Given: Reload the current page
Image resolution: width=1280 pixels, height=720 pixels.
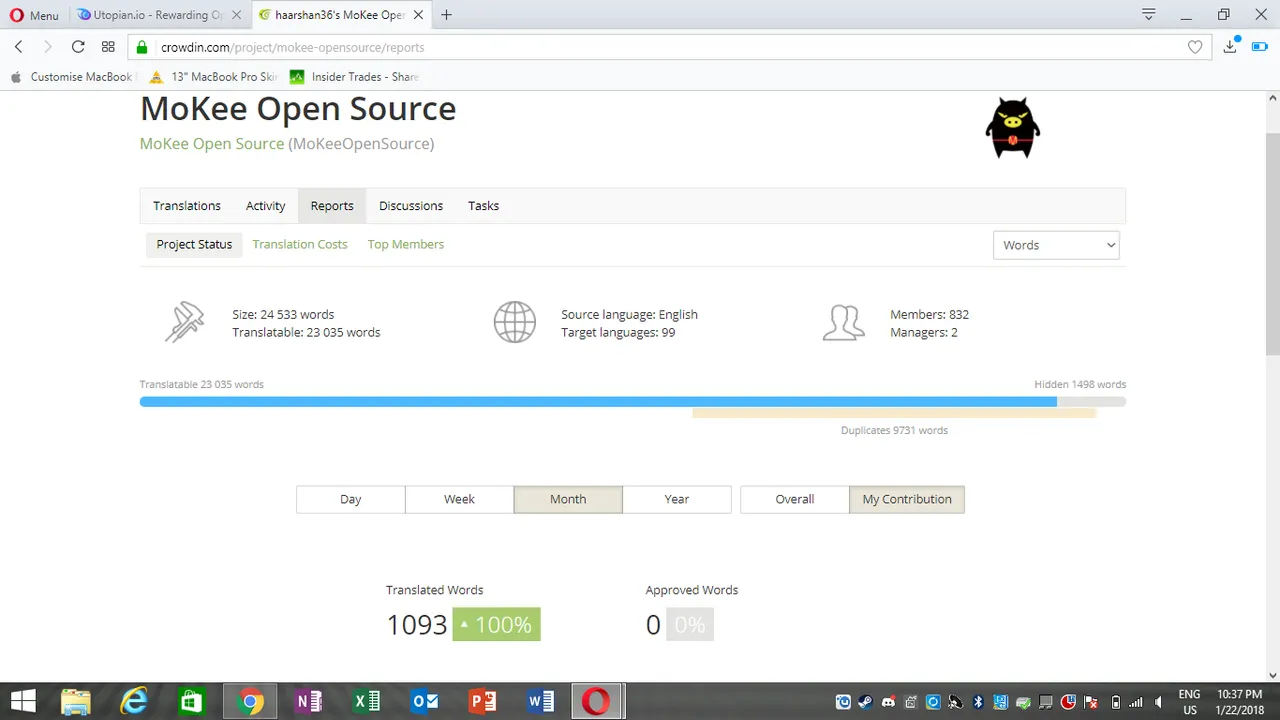Looking at the screenshot, I should pyautogui.click(x=78, y=47).
